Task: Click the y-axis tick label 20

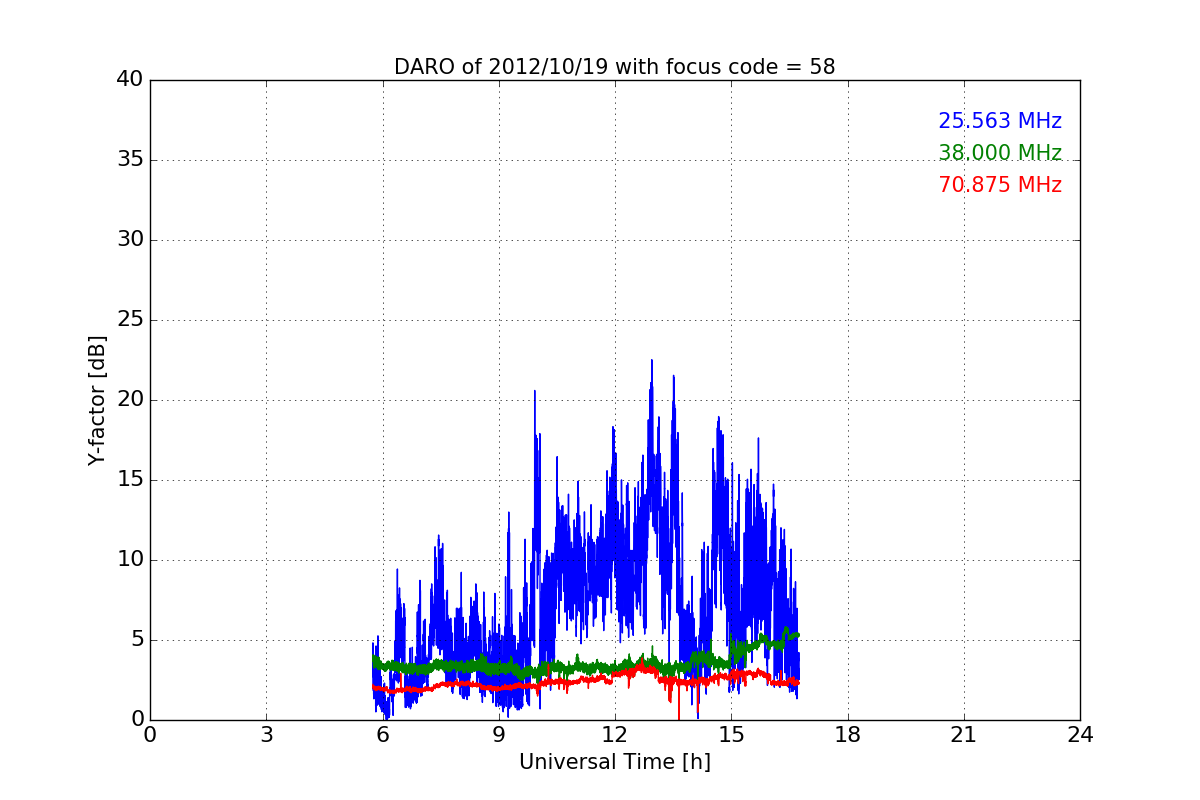Action: point(130,400)
